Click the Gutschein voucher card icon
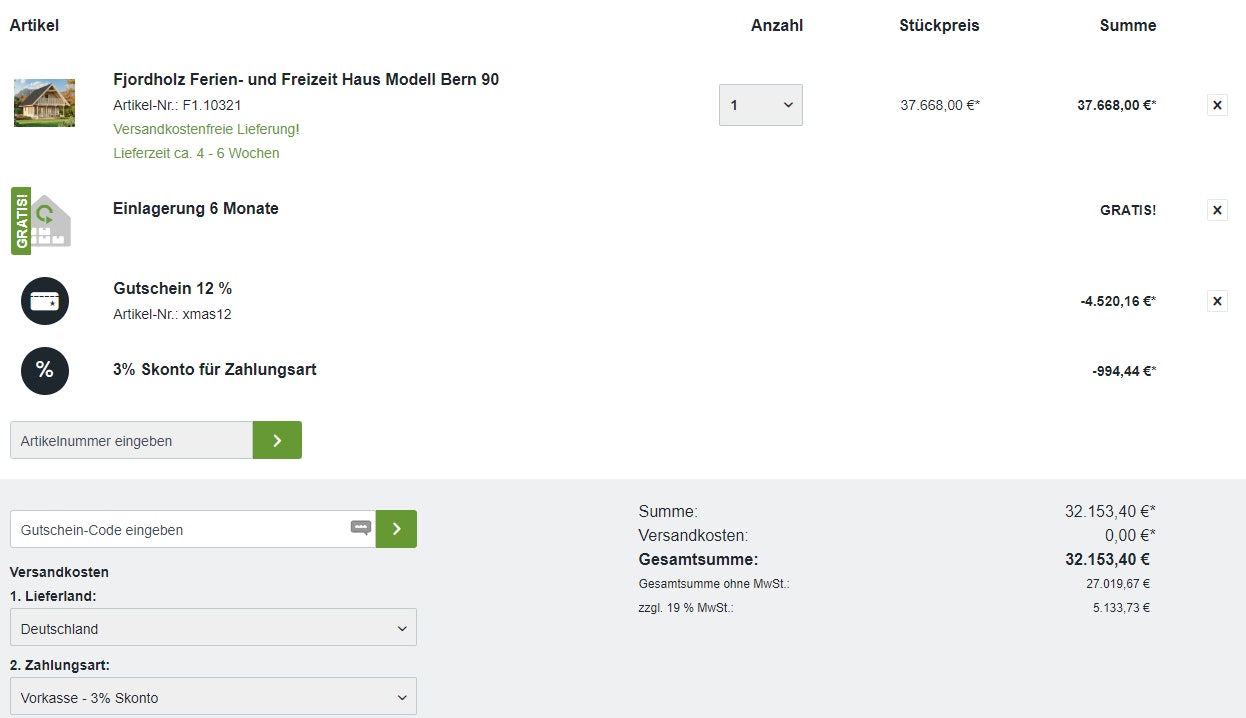 [x=45, y=301]
